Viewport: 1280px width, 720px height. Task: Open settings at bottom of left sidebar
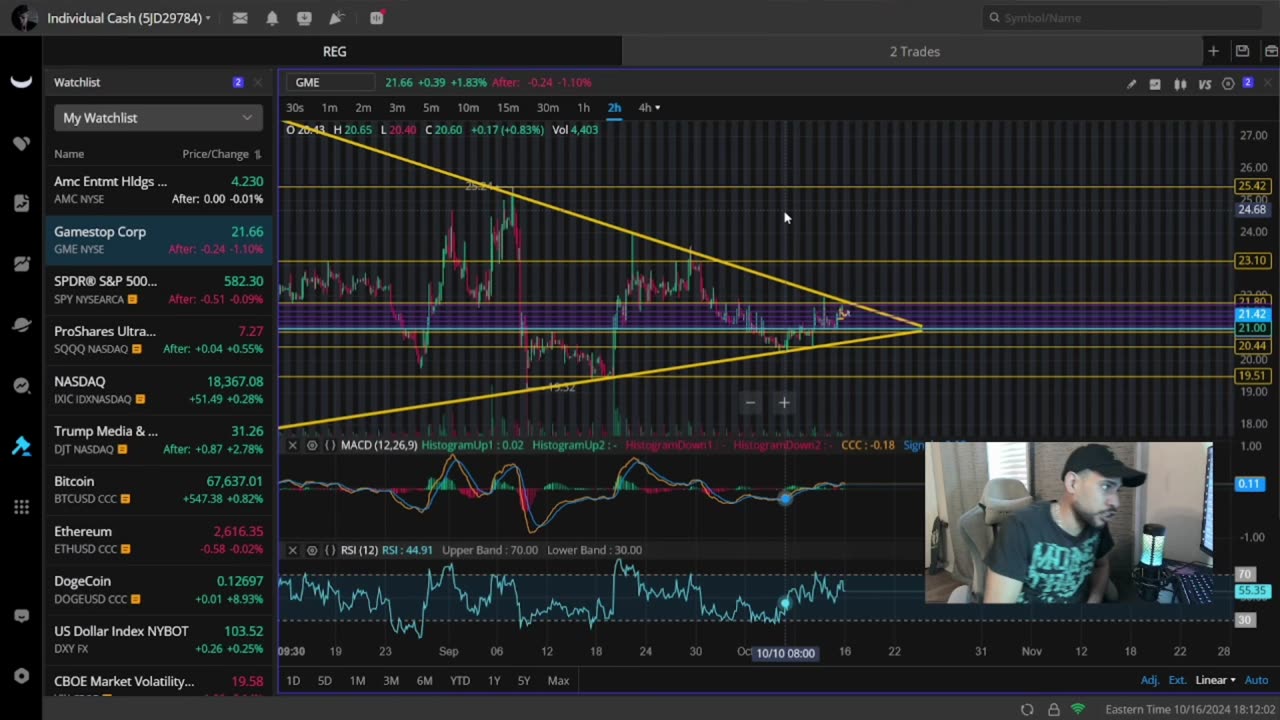(21, 676)
